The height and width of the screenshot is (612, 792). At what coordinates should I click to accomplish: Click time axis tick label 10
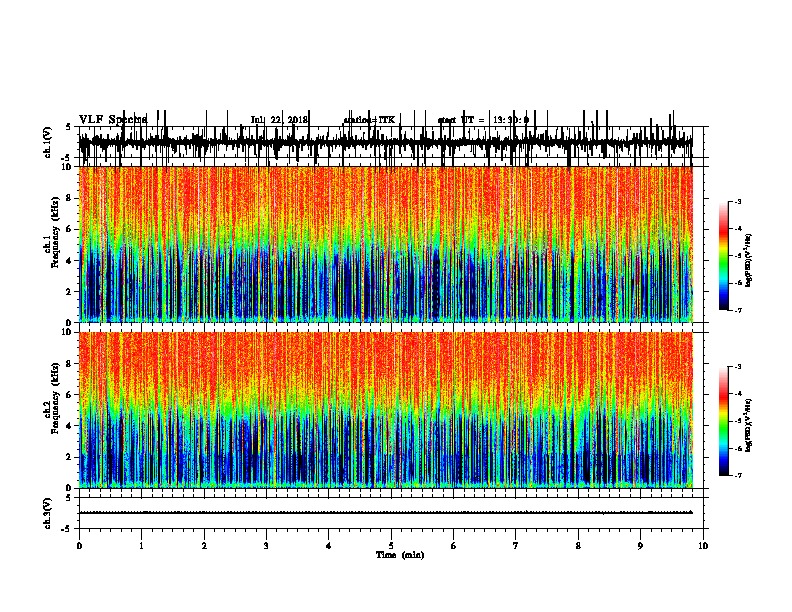(x=703, y=546)
